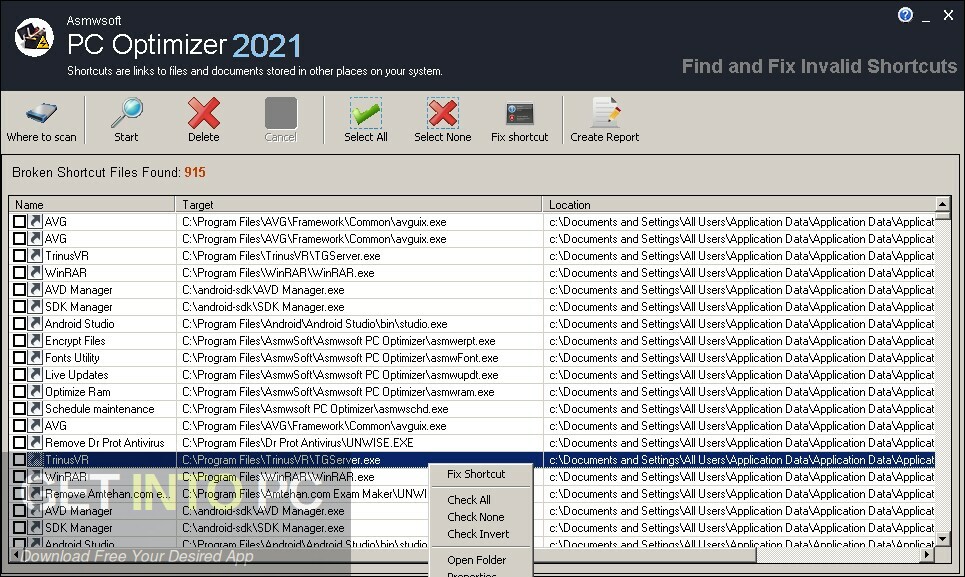965x577 pixels.
Task: Click shortcut icon beside Android Studio
Action: point(36,324)
